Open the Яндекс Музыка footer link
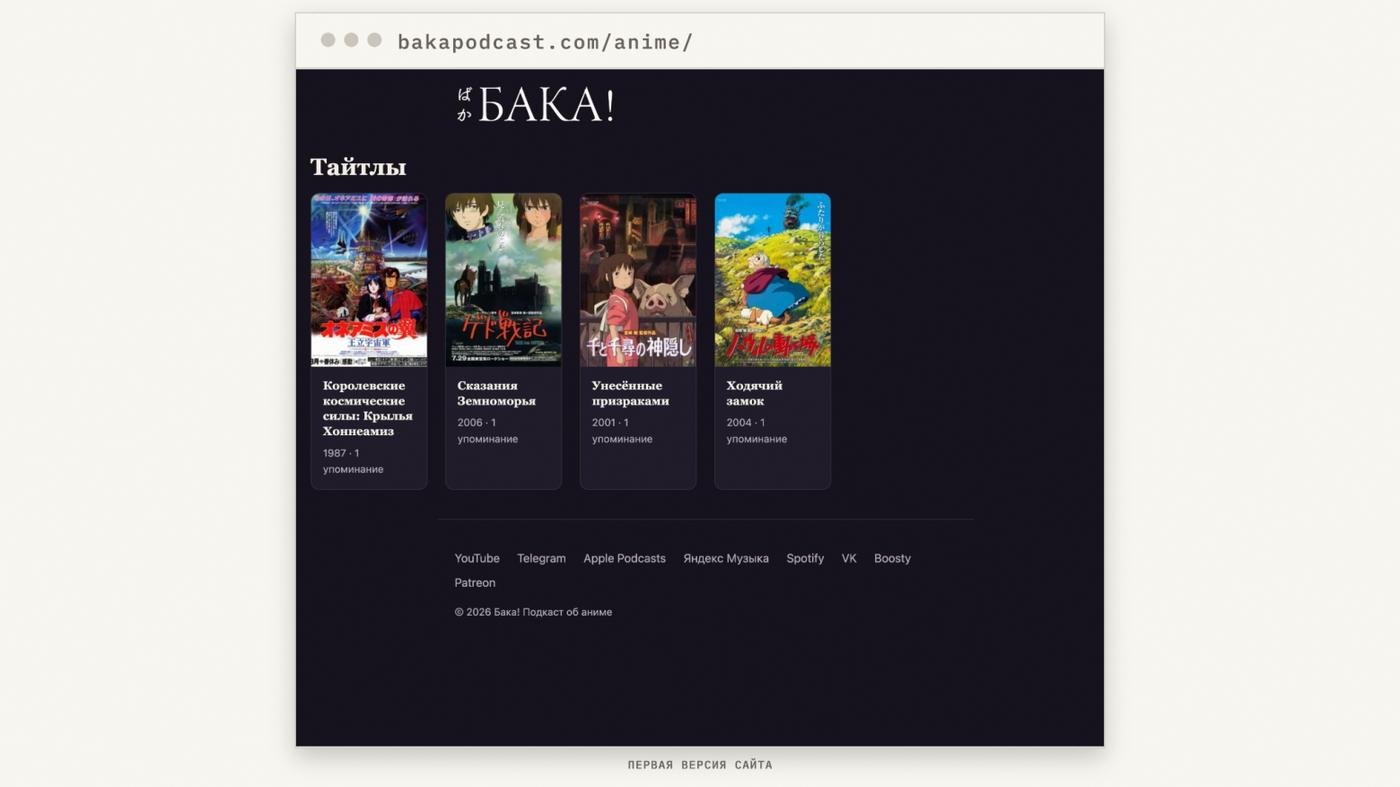This screenshot has height=787, width=1400. tap(726, 558)
